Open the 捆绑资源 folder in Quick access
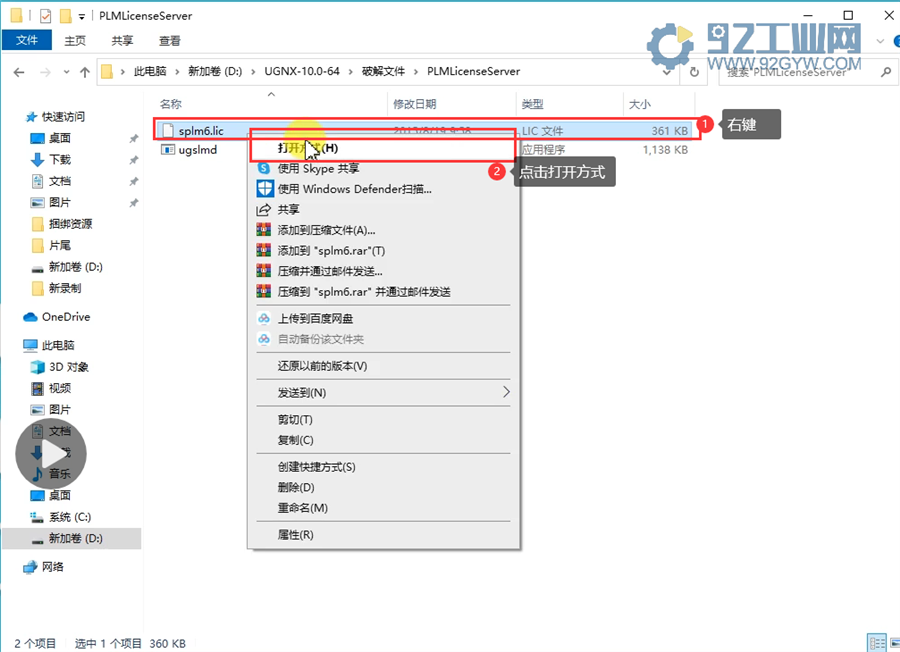This screenshot has height=652, width=900. click(x=70, y=224)
